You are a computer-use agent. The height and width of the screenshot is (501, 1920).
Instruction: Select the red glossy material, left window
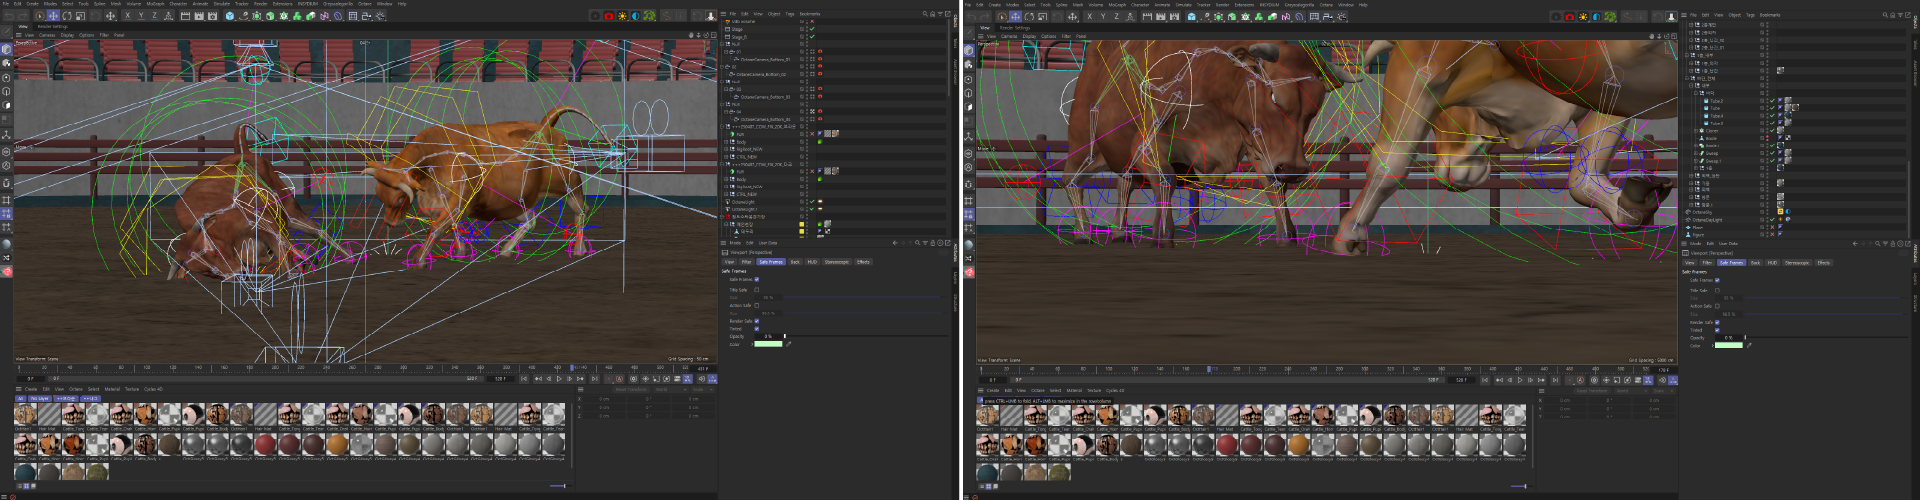(x=265, y=443)
